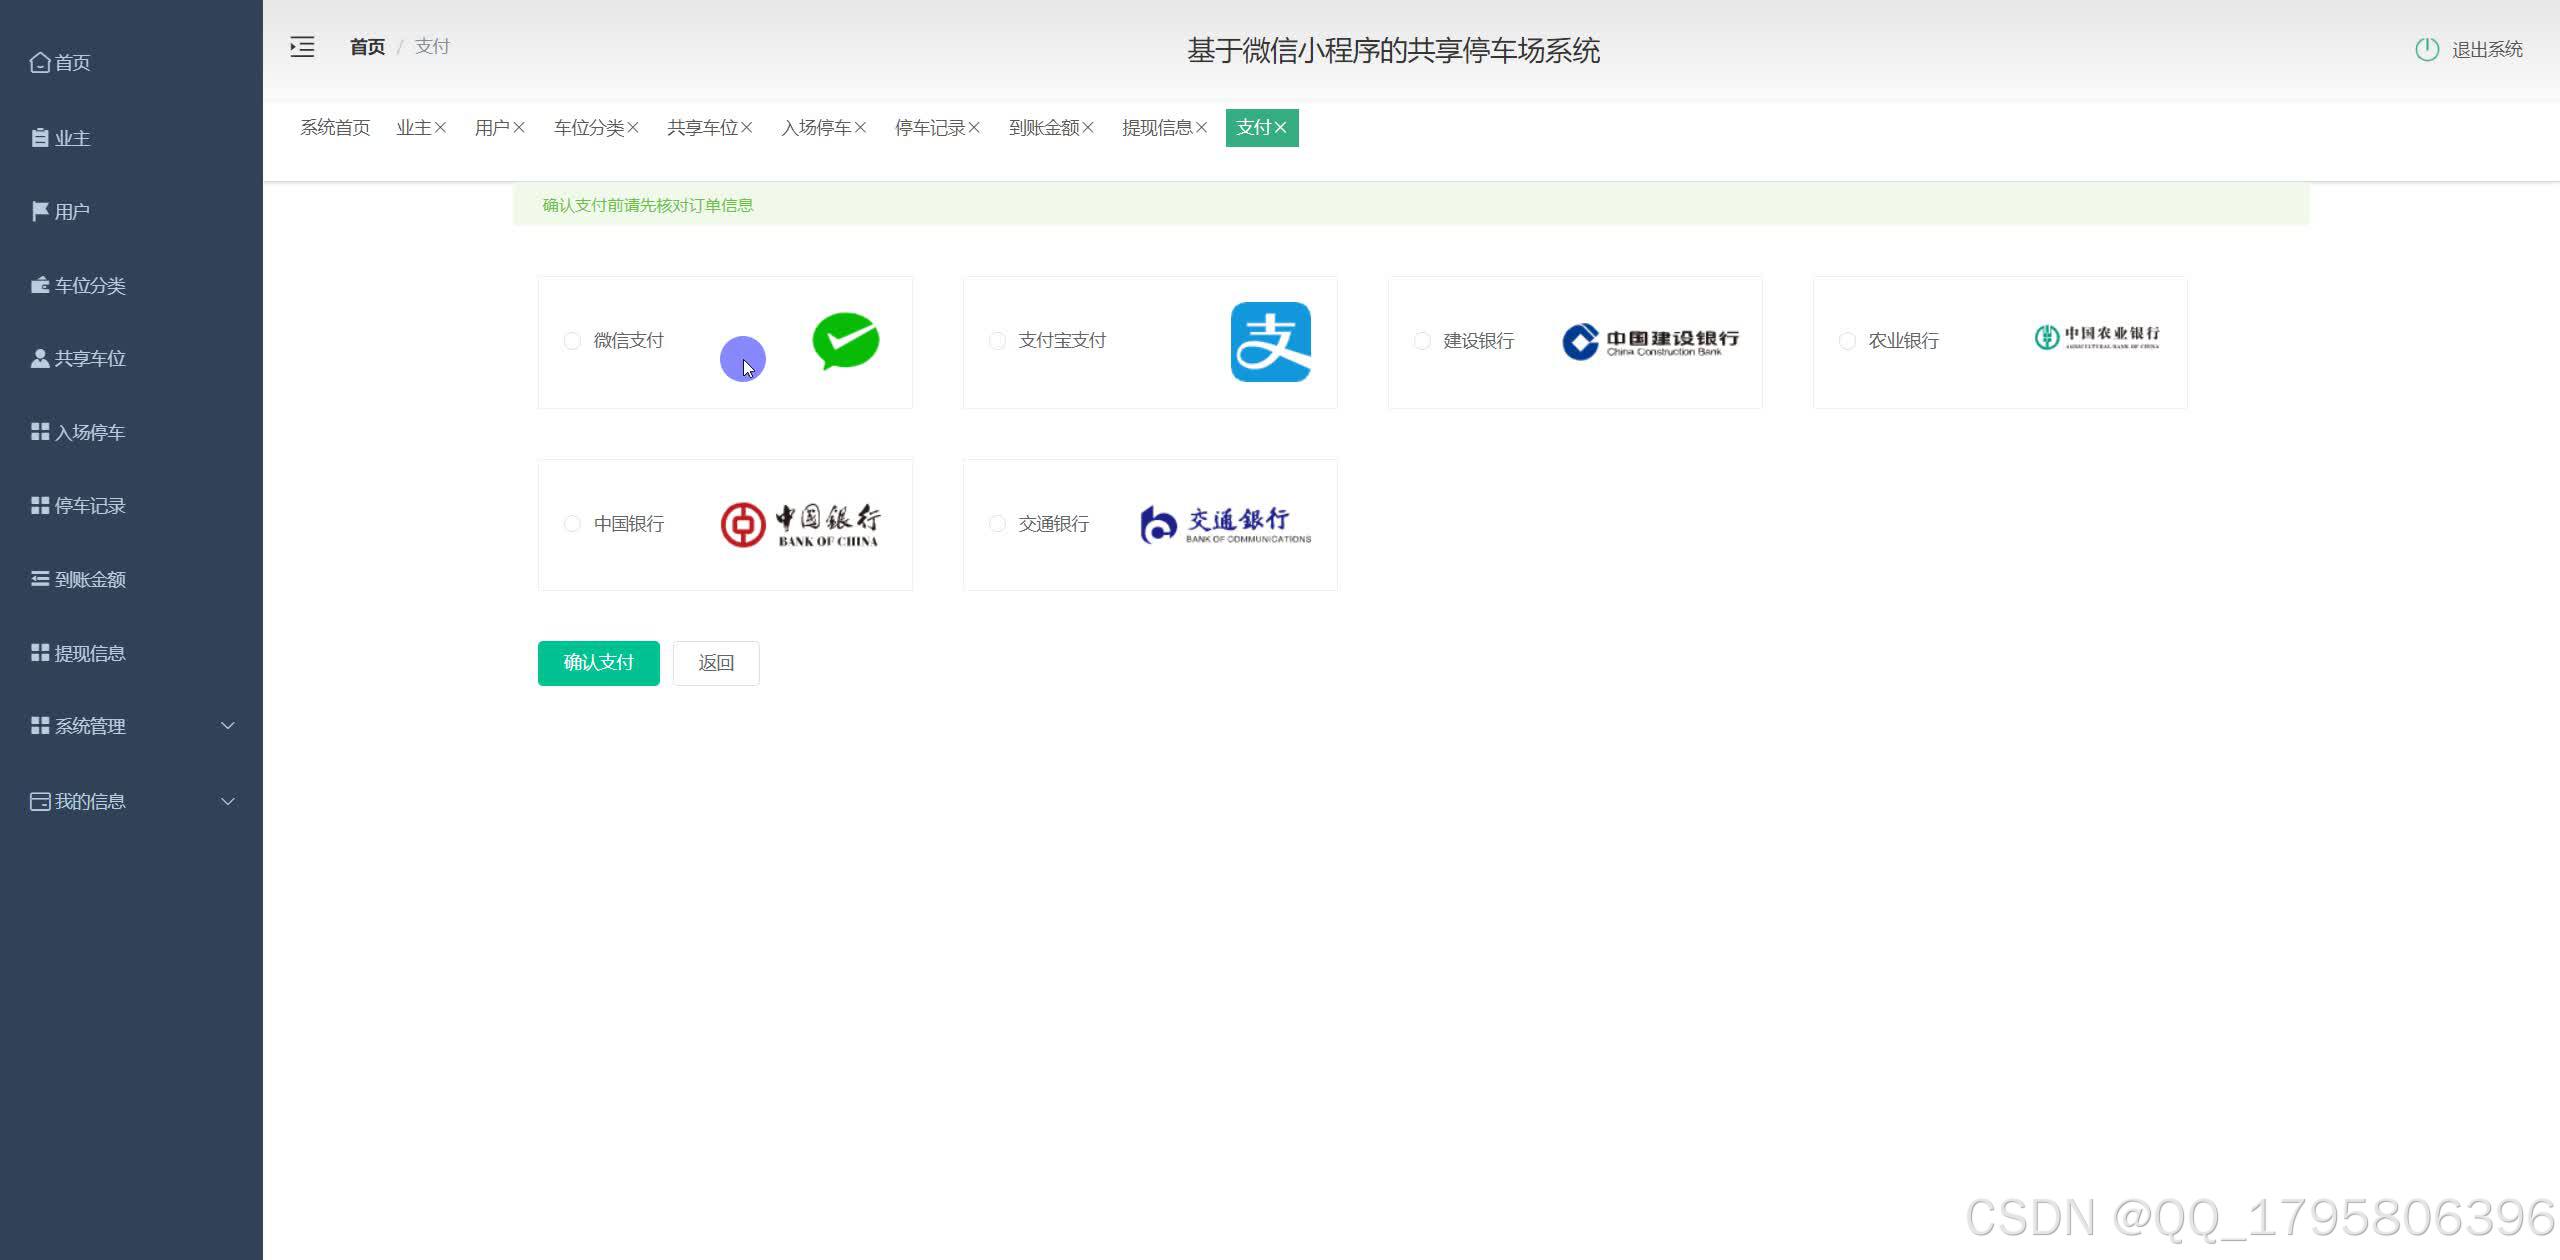Open 首页 in the sidebar menu
2560x1260 pixels.
(72, 63)
